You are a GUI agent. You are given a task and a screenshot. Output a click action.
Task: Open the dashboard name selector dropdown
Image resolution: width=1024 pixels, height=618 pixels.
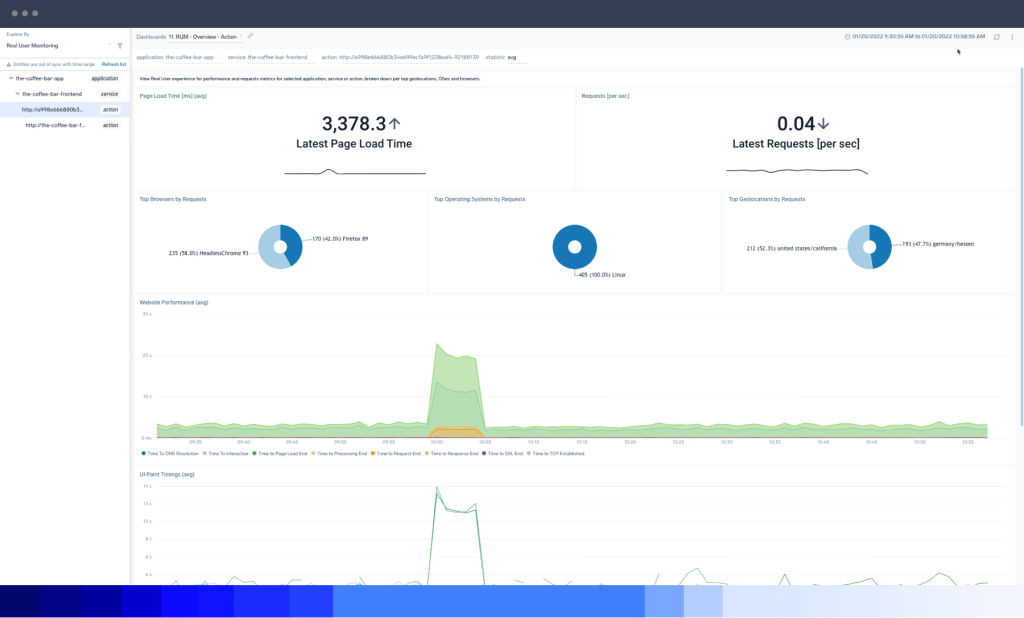coord(241,37)
